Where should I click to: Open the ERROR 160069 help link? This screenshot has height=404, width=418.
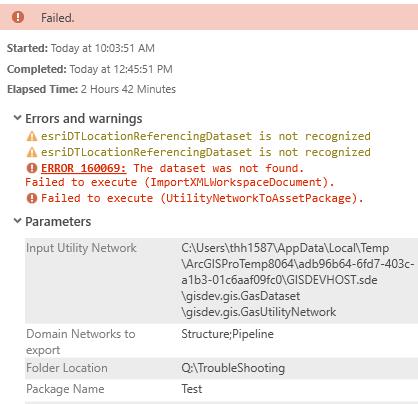[84, 168]
